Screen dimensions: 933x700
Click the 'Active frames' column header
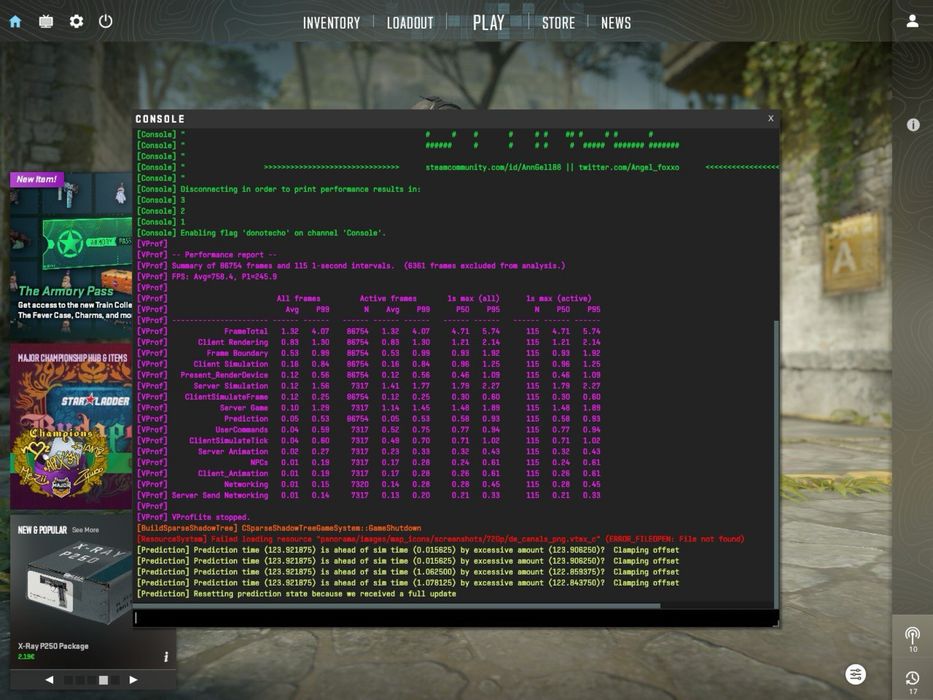pos(388,298)
